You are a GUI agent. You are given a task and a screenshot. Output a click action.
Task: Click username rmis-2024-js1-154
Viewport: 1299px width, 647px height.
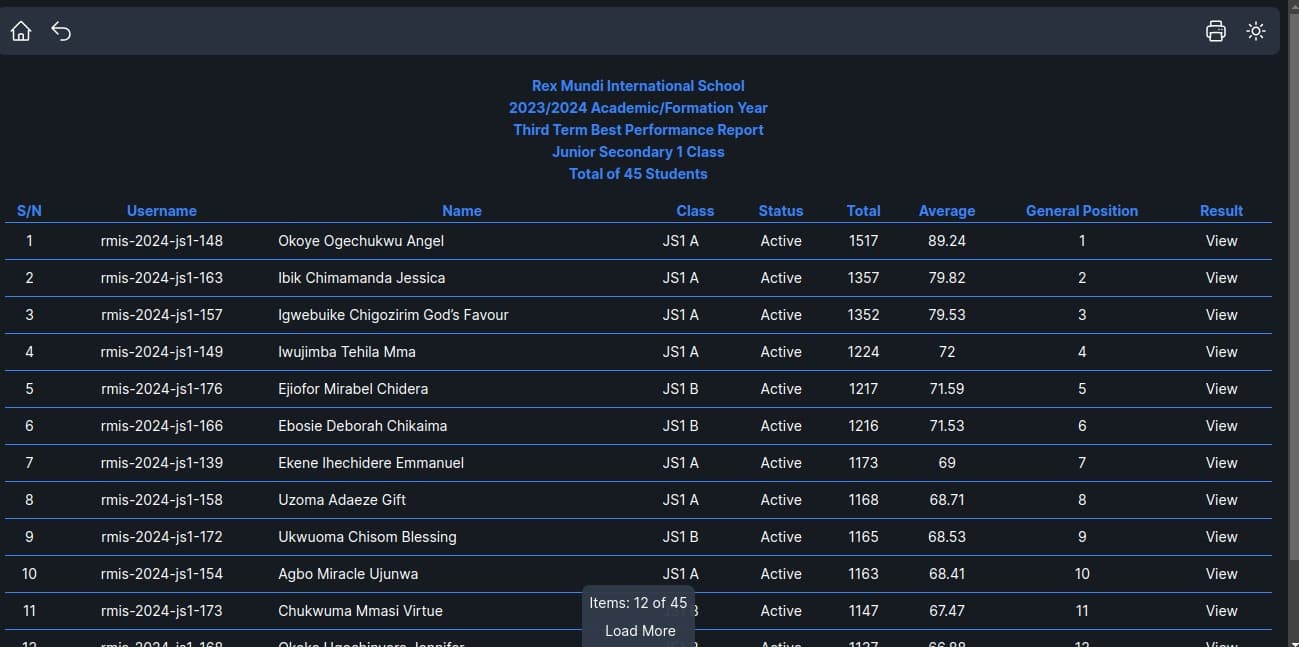tap(162, 574)
